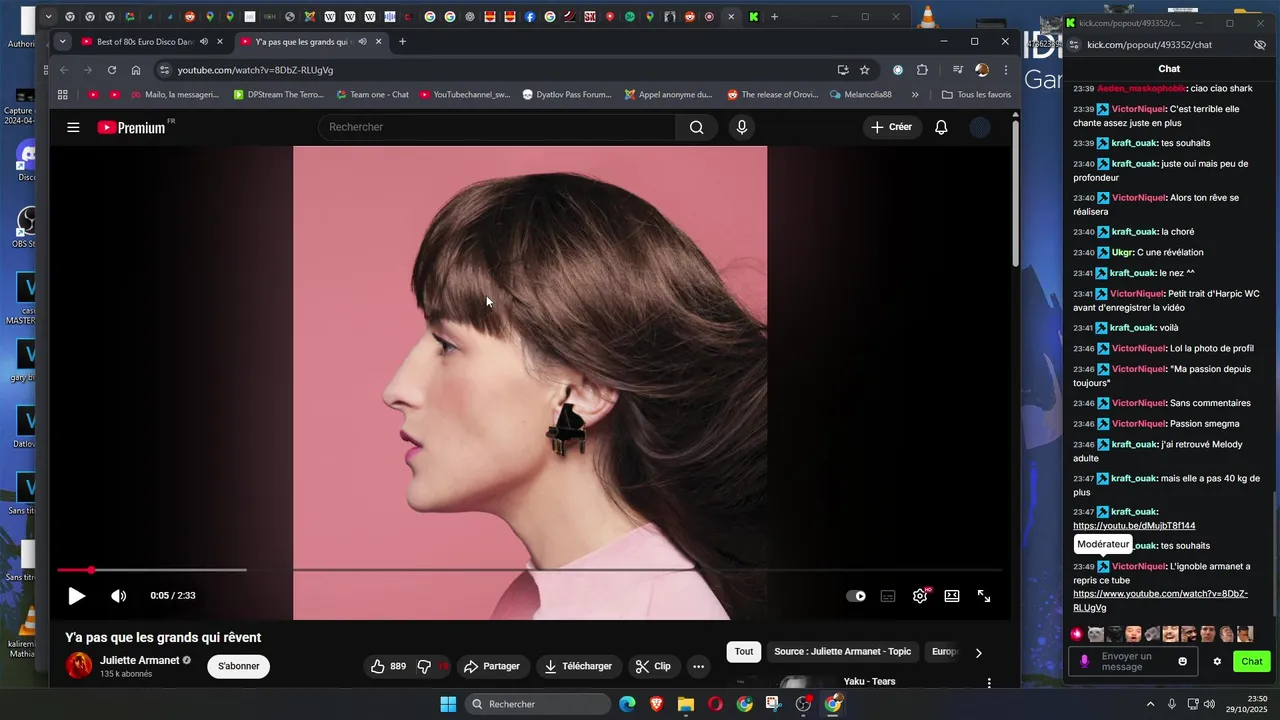Viewport: 1280px width, 720px height.
Task: Open options for Yaku - Tears video
Action: 989,683
